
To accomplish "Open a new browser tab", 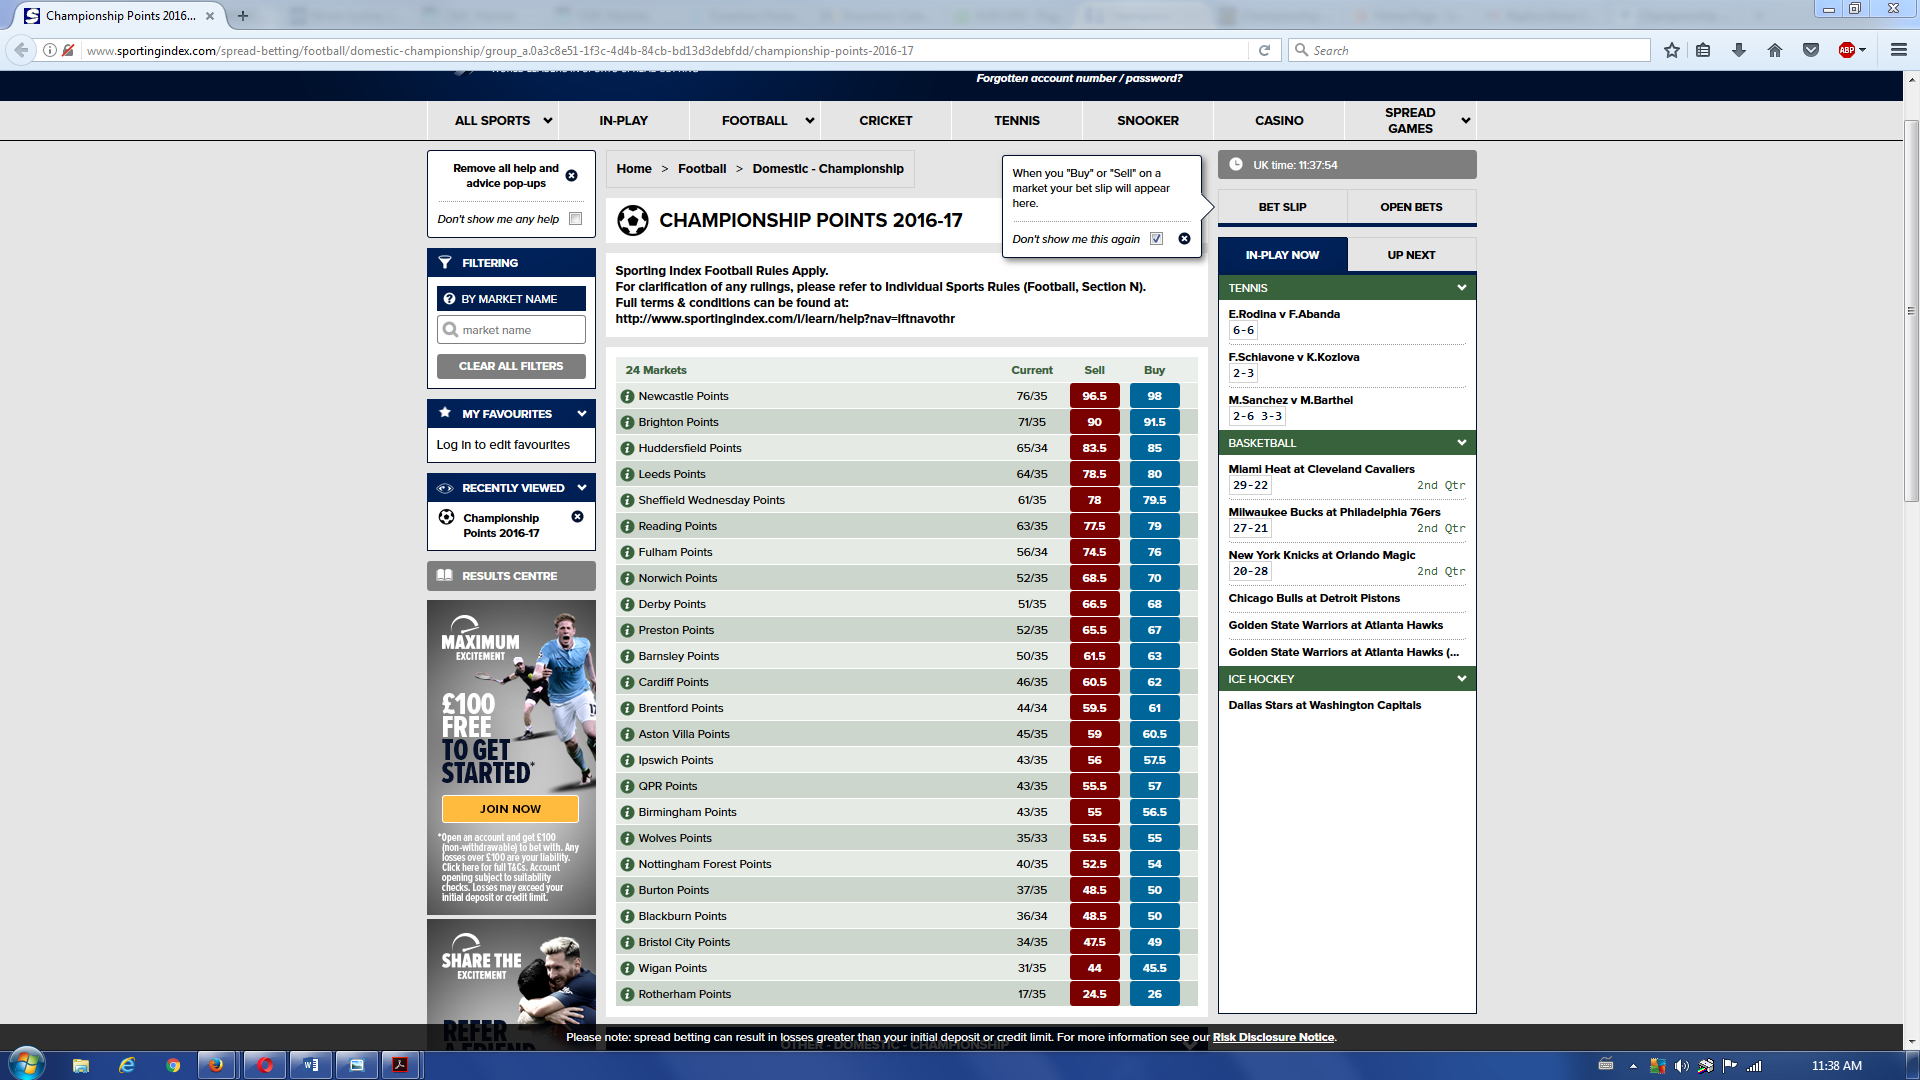I will click(243, 16).
